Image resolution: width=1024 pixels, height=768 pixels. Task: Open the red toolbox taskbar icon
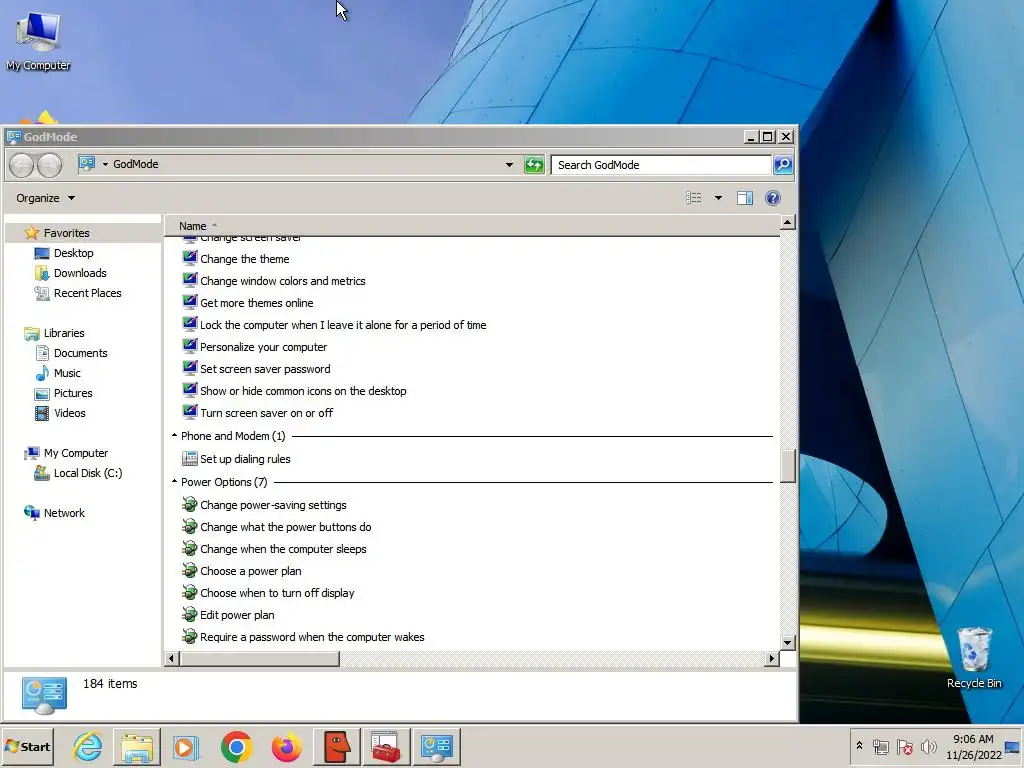[x=387, y=746]
